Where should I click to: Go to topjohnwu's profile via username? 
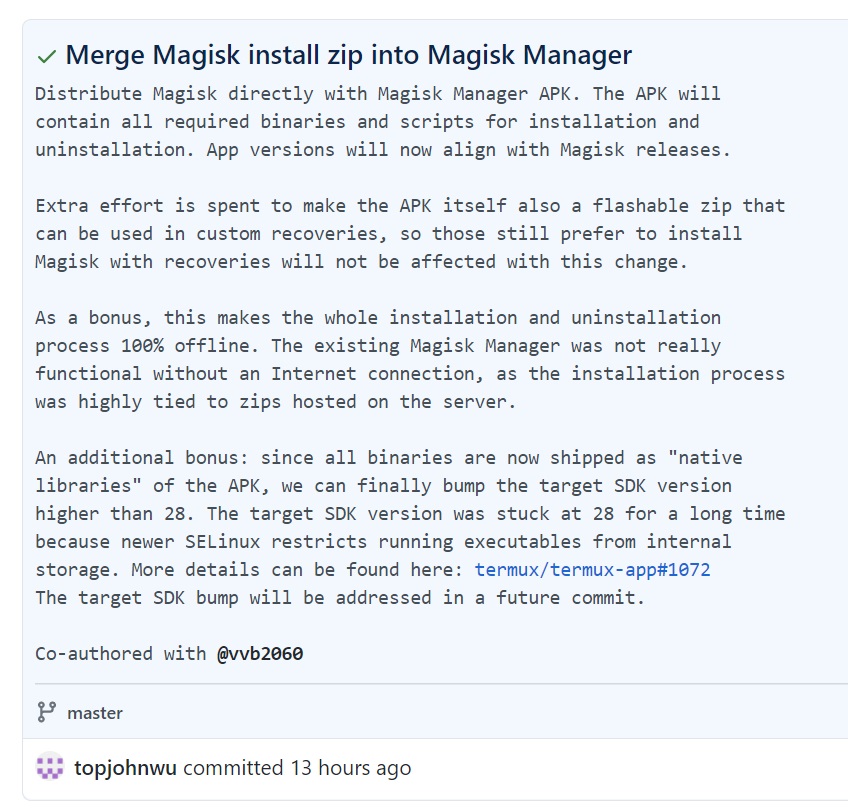click(126, 768)
